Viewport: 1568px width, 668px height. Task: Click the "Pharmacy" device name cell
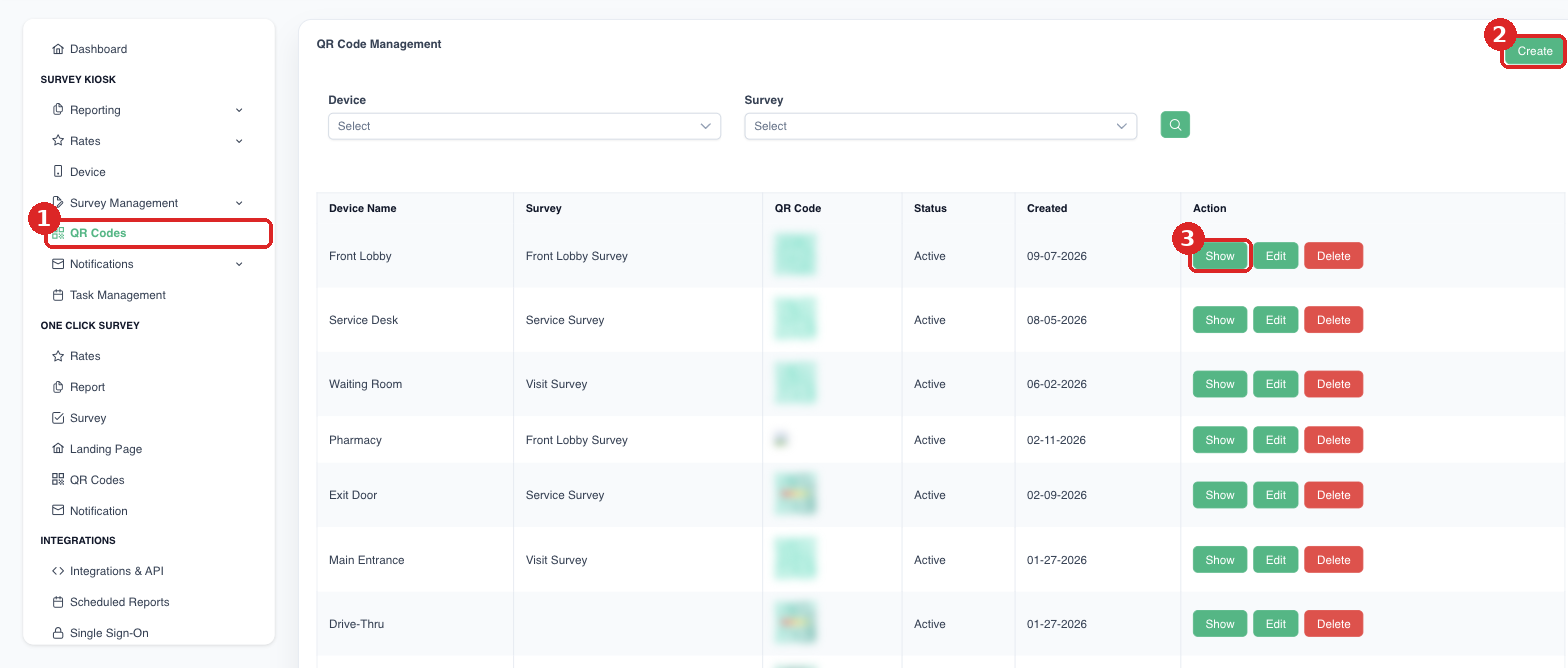[x=355, y=440]
